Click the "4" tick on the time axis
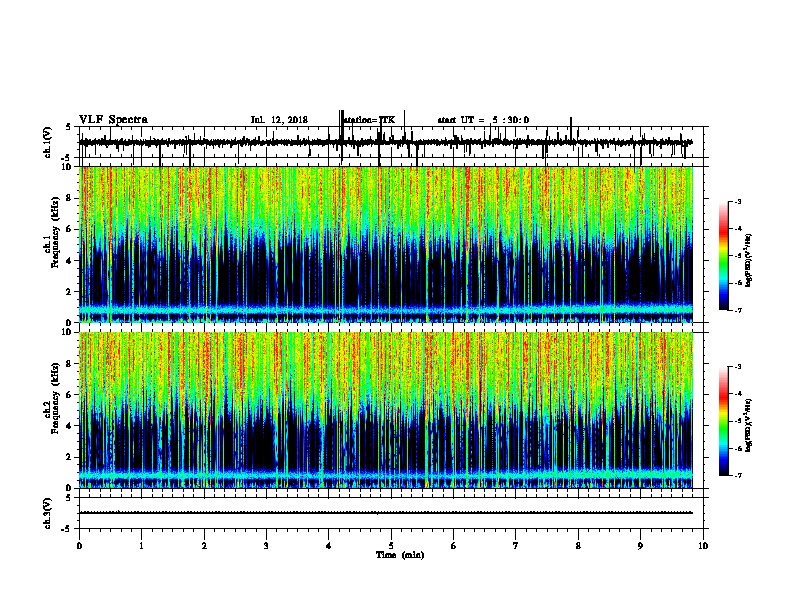 (x=329, y=546)
